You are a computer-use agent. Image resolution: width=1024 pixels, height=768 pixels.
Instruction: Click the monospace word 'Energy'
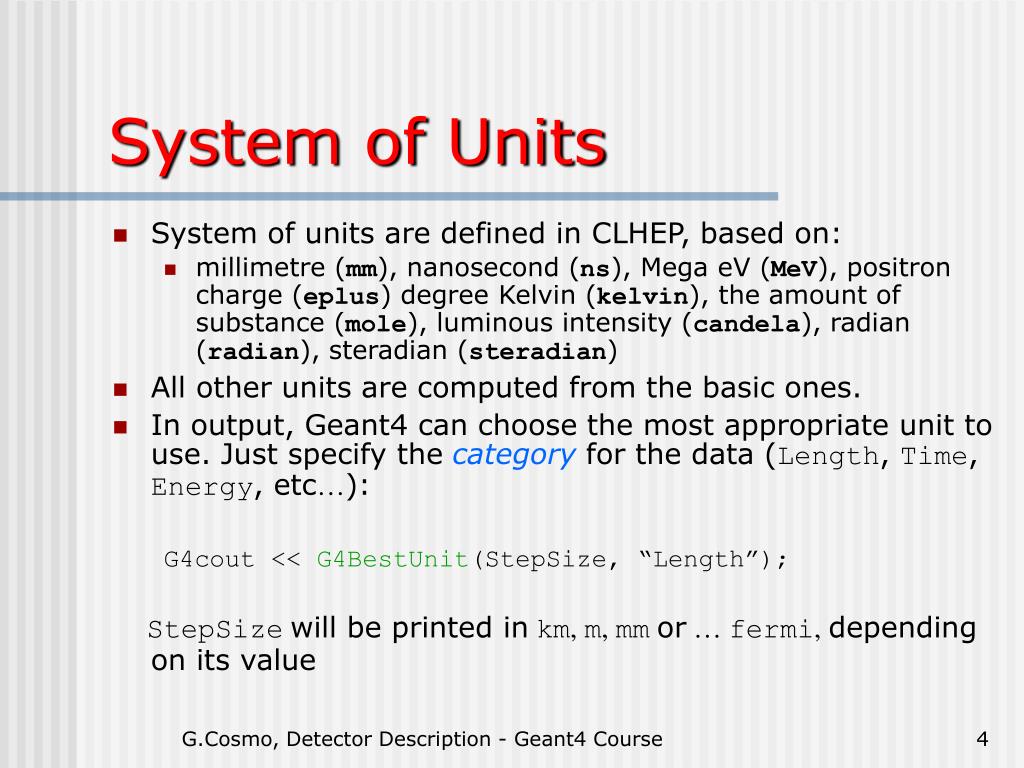[x=202, y=487]
